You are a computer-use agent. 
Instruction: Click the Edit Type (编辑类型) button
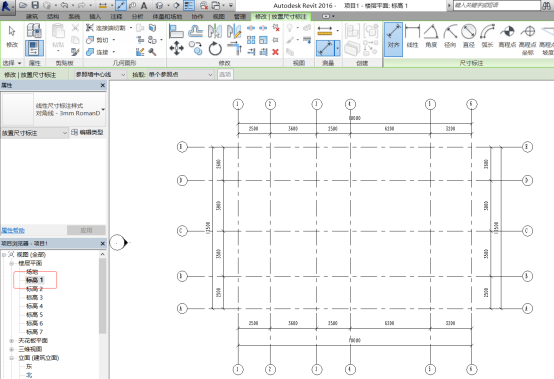coord(87,132)
